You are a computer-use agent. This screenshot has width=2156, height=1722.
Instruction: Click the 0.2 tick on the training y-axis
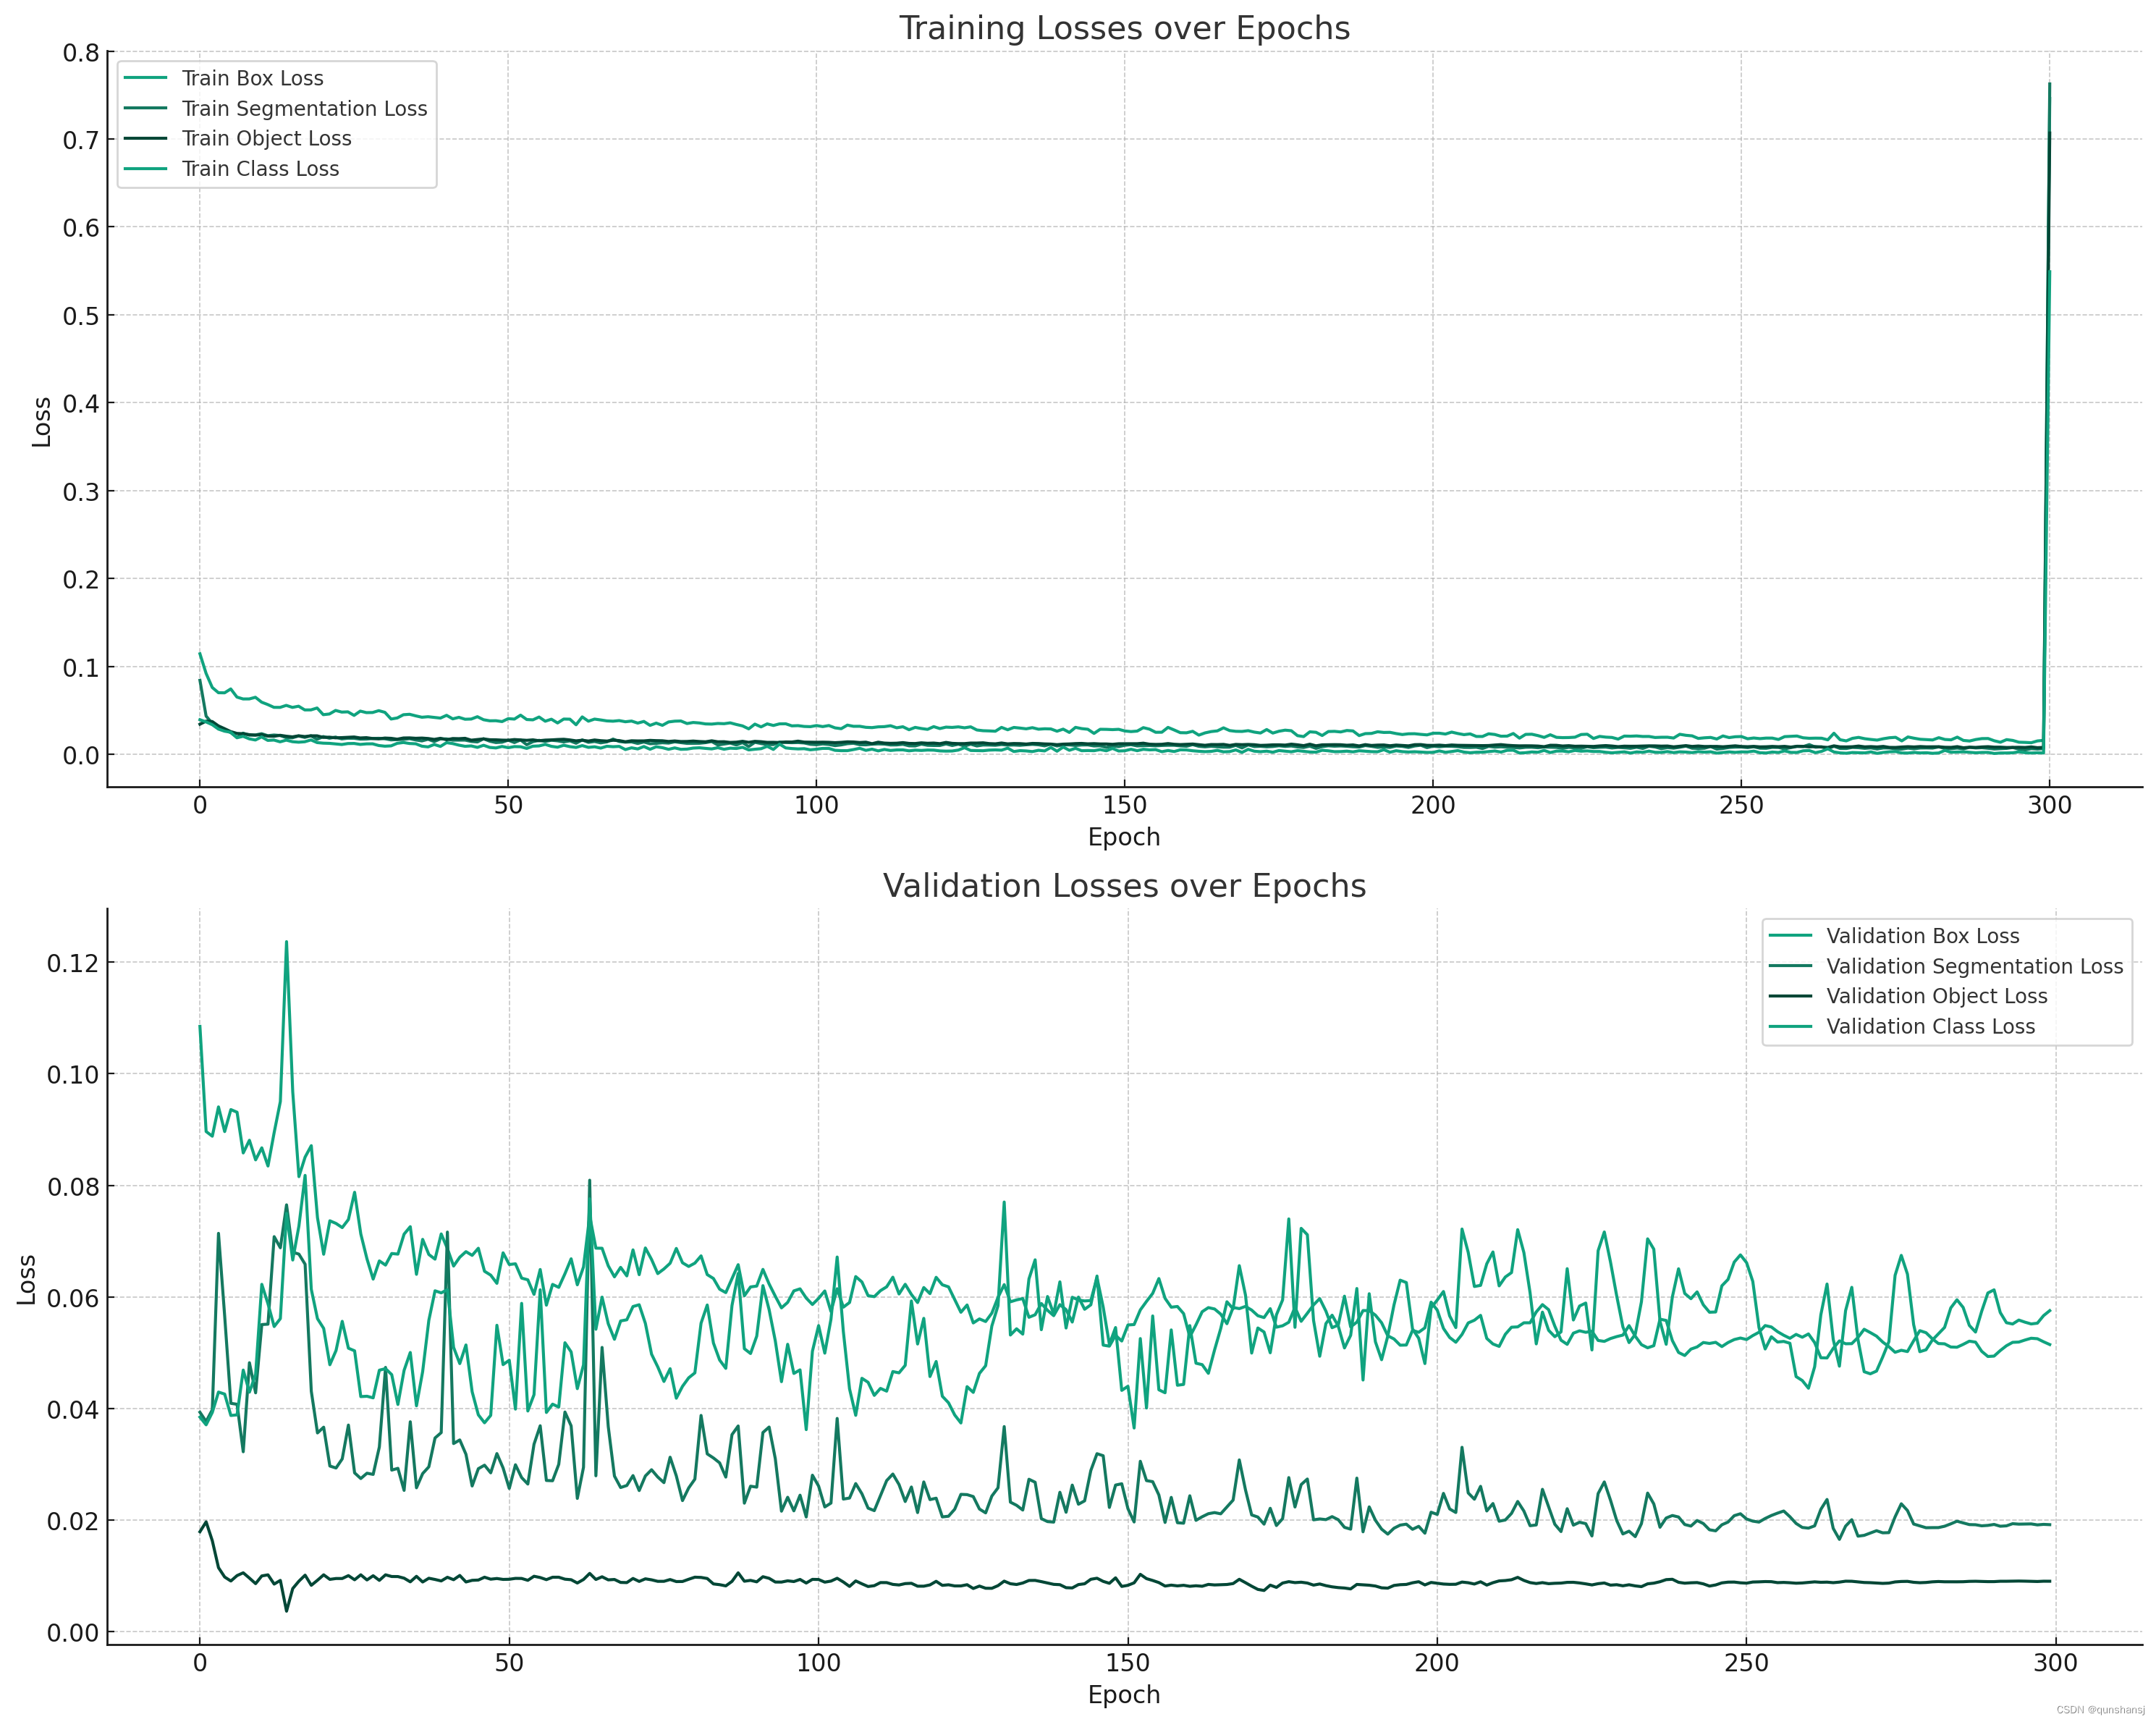(x=81, y=579)
